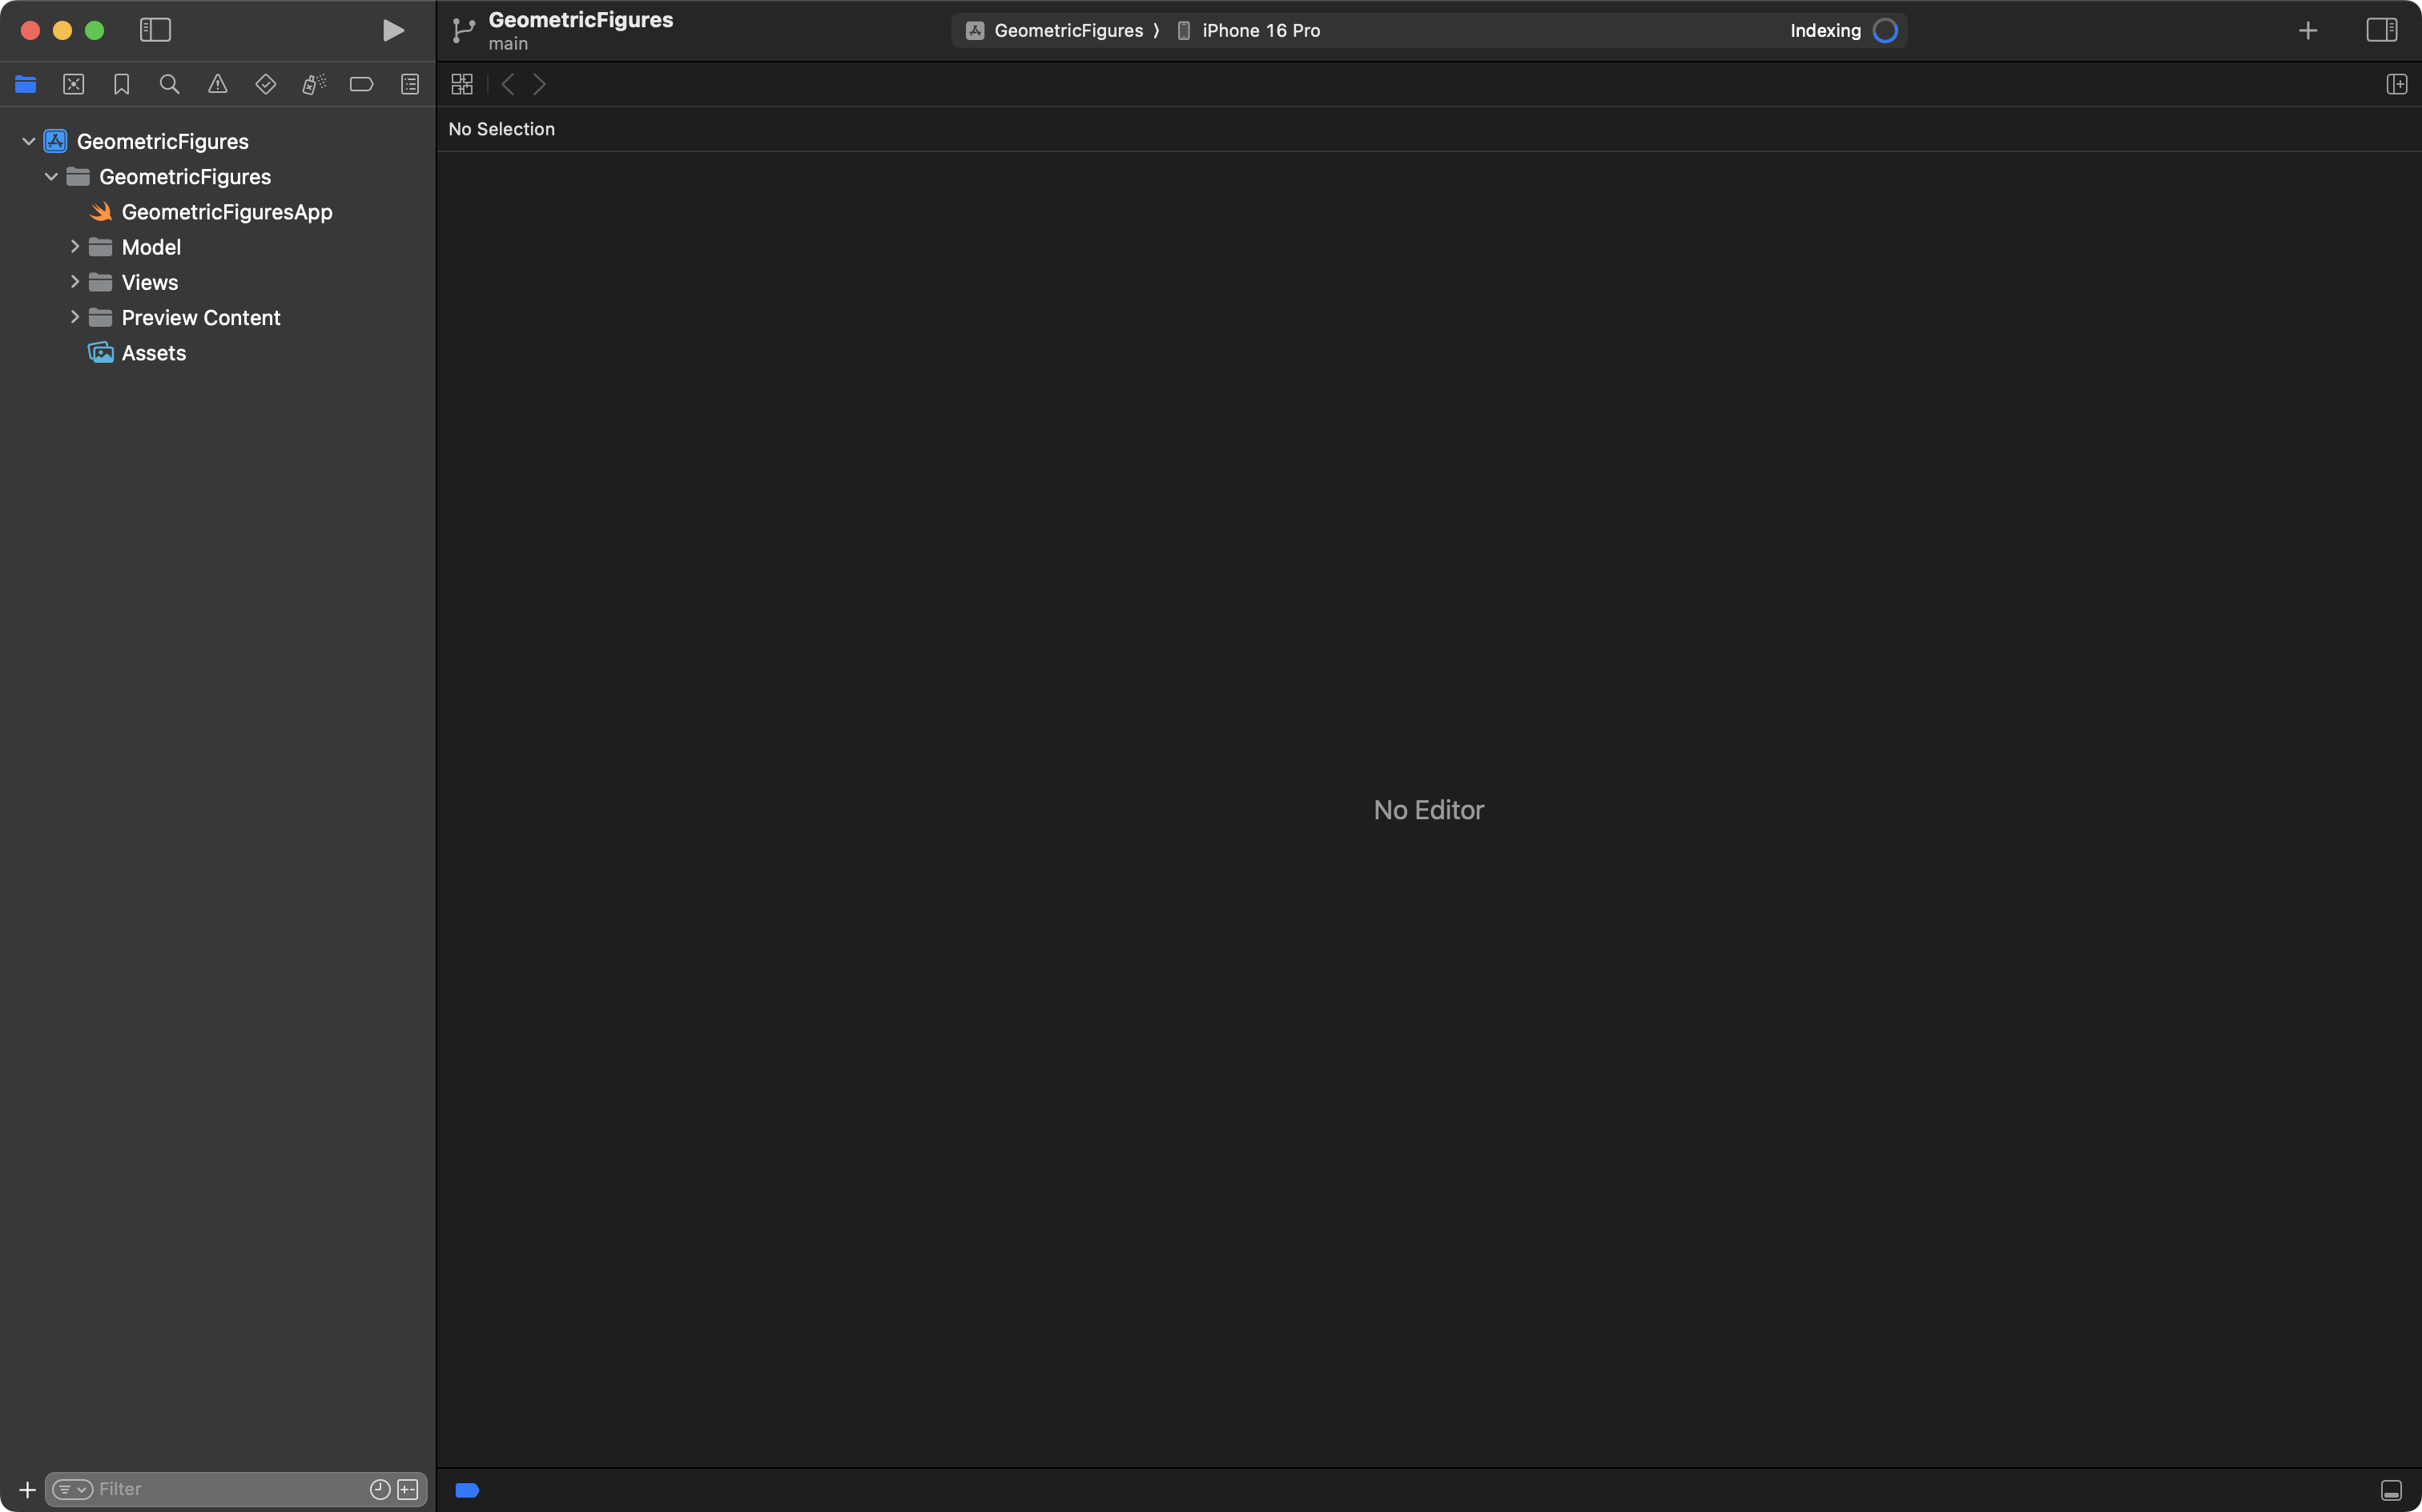This screenshot has width=2422, height=1512.
Task: Toggle the left navigator sidebar
Action: coord(155,30)
